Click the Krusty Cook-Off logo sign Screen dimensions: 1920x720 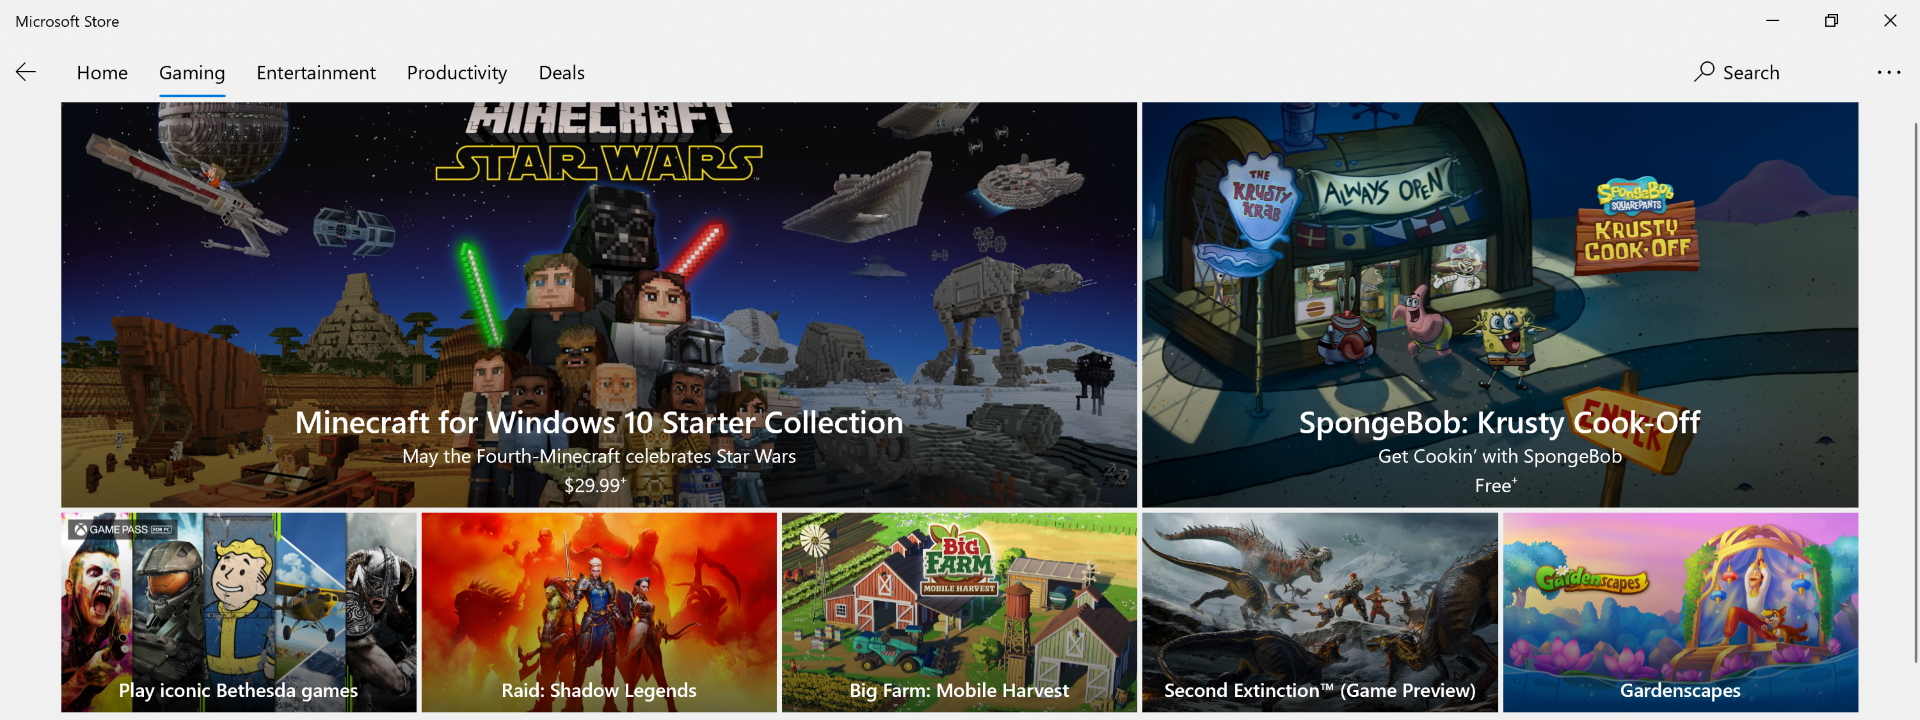pyautogui.click(x=1637, y=227)
